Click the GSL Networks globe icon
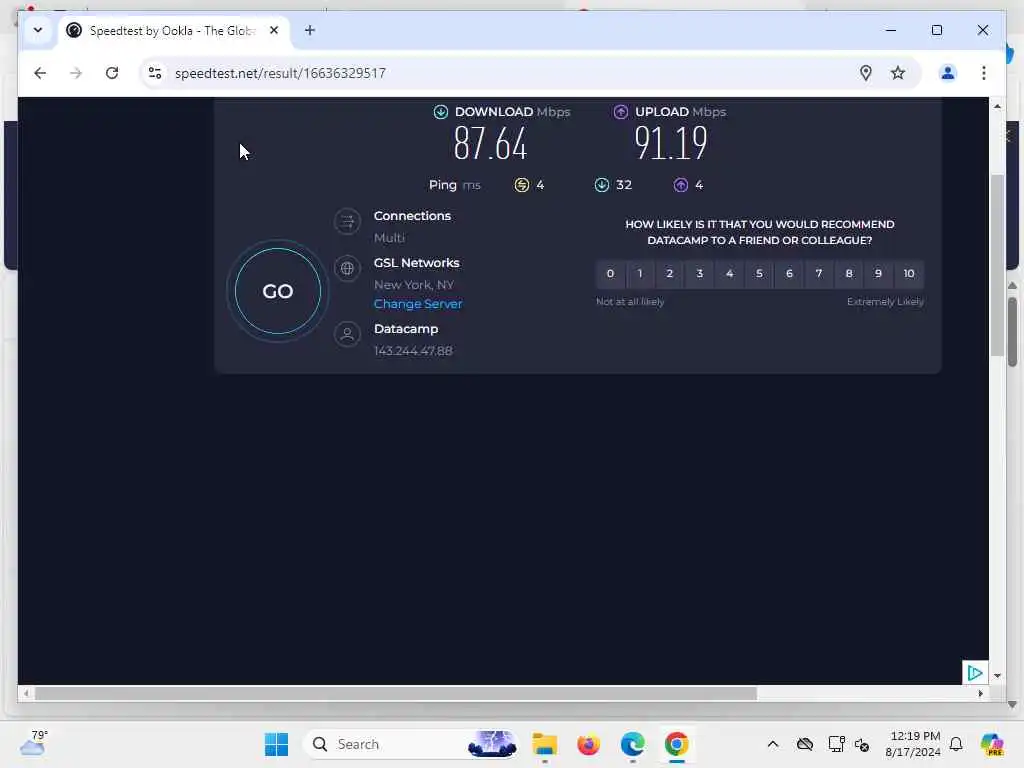Screen dimensions: 1024x768 click(x=347, y=268)
